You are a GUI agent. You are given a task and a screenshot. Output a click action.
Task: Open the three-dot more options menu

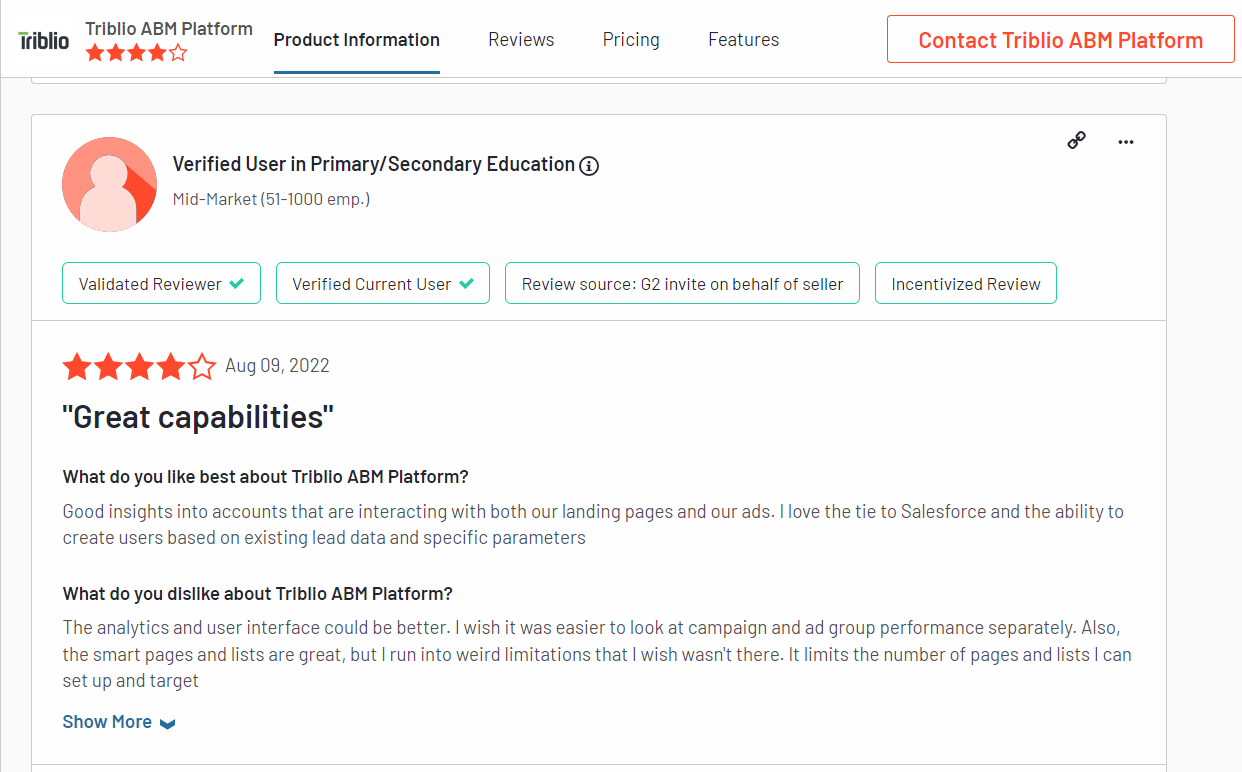click(x=1126, y=142)
